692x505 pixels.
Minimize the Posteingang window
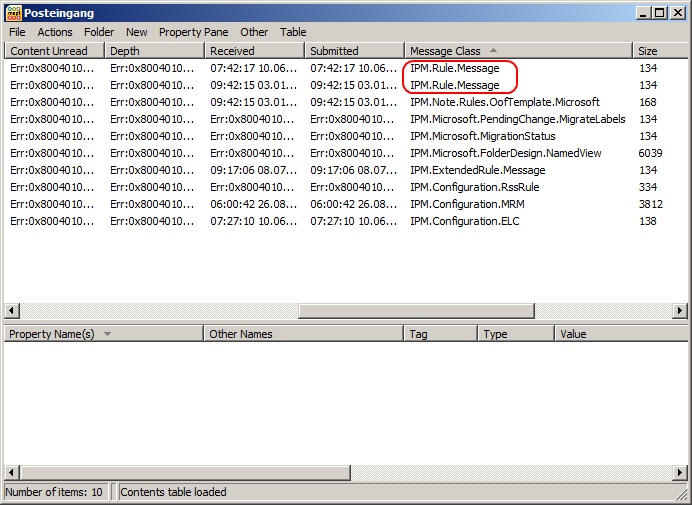click(643, 13)
